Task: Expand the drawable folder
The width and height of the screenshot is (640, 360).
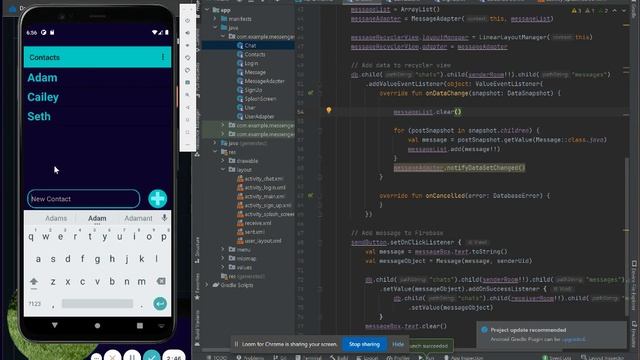Action: 223,161
